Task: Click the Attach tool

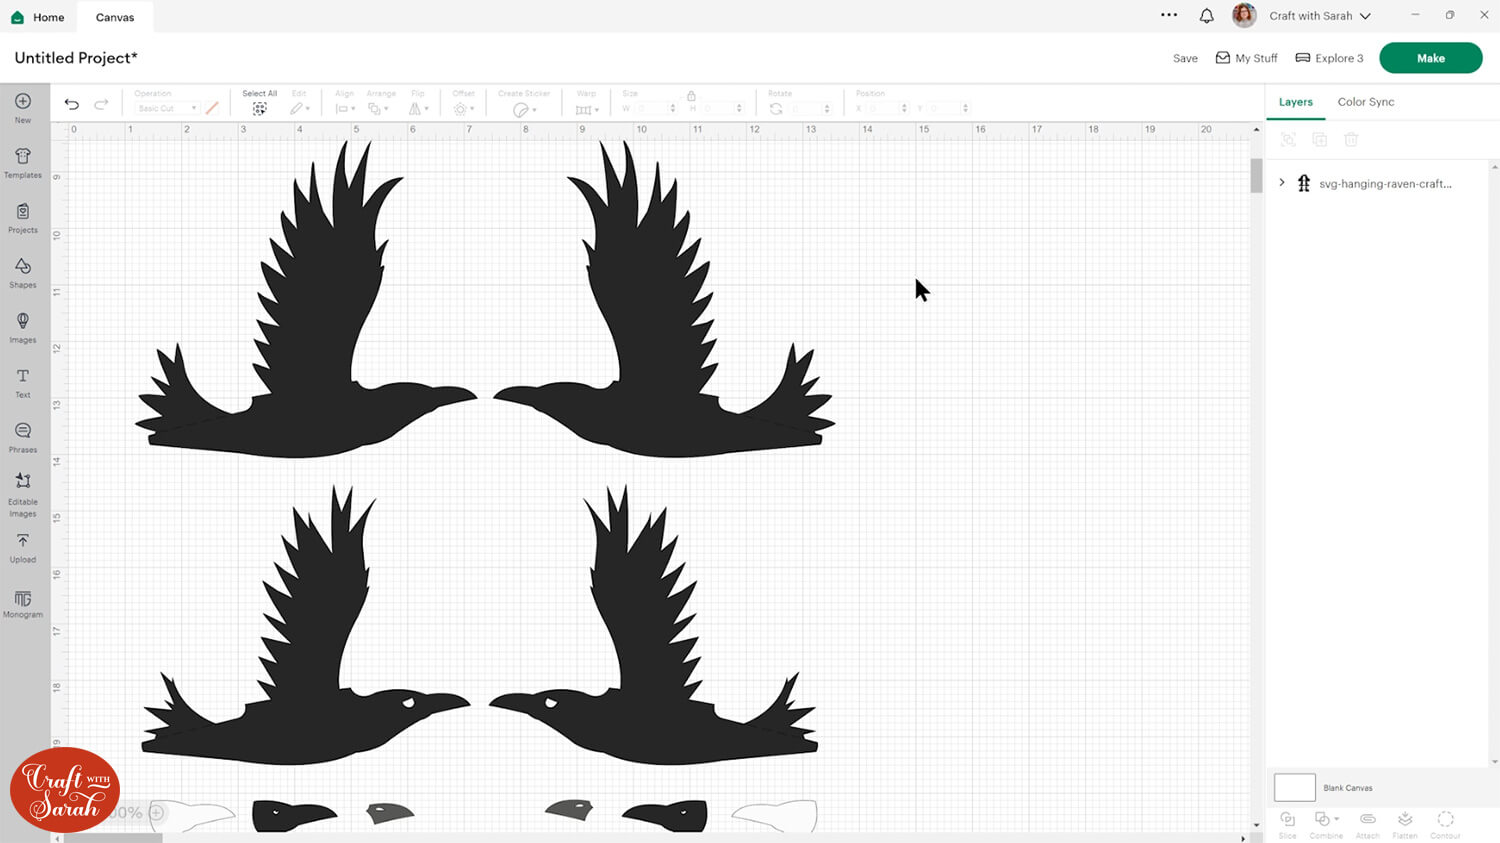Action: pos(1368,824)
